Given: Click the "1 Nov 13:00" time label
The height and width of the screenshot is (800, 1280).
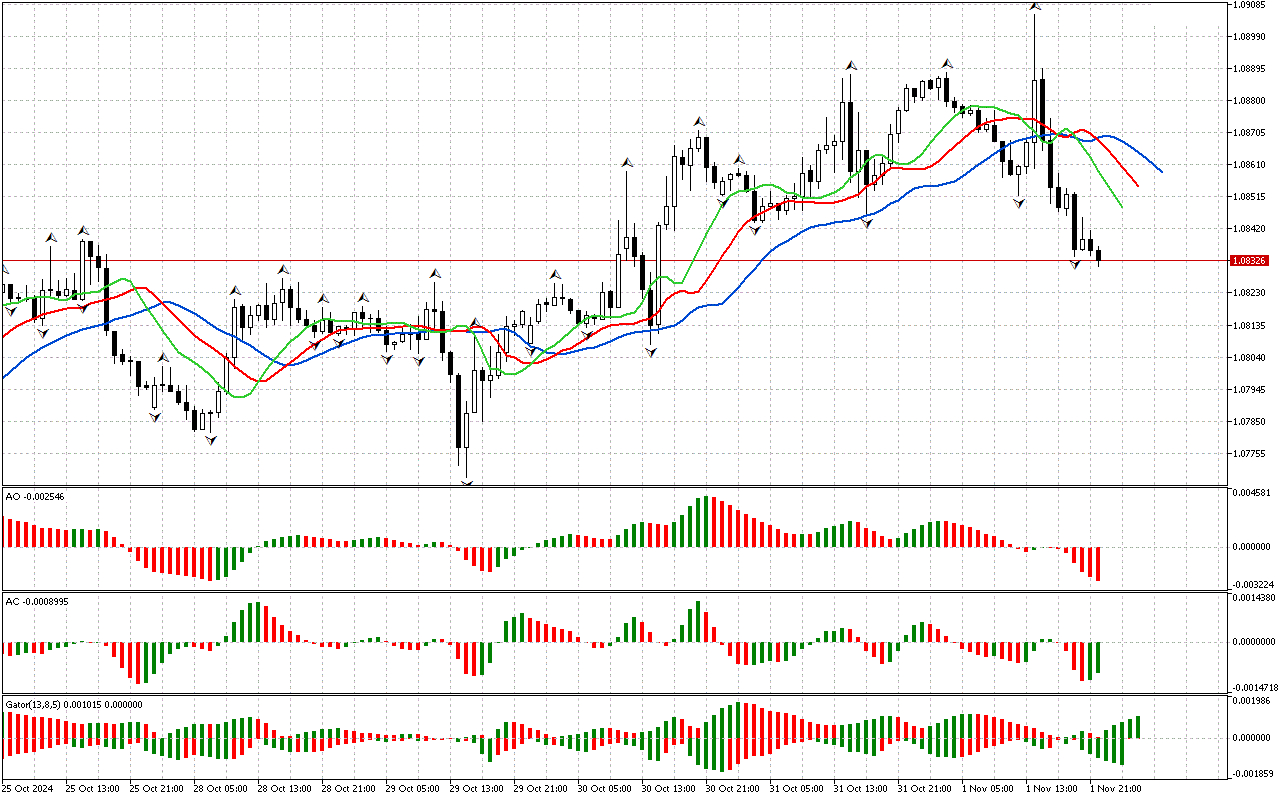Looking at the screenshot, I should pyautogui.click(x=1050, y=789).
